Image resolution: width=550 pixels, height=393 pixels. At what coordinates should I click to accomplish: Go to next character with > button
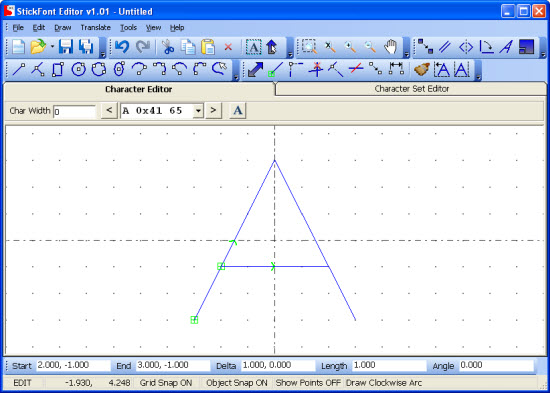pyautogui.click(x=213, y=111)
